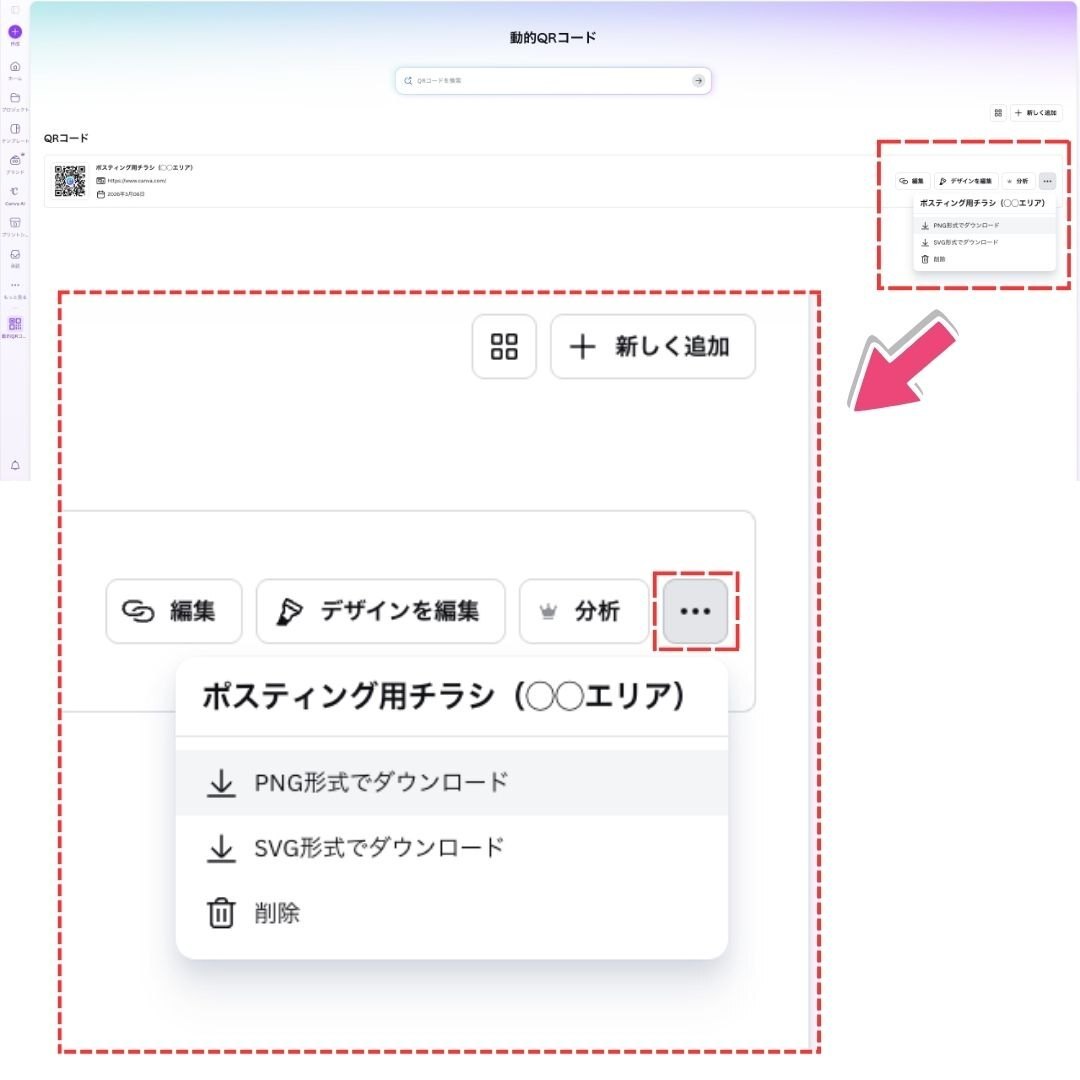Image resolution: width=1080 pixels, height=1080 pixels.
Task: Click the enlarged 分析 crown button
Action: (x=584, y=611)
